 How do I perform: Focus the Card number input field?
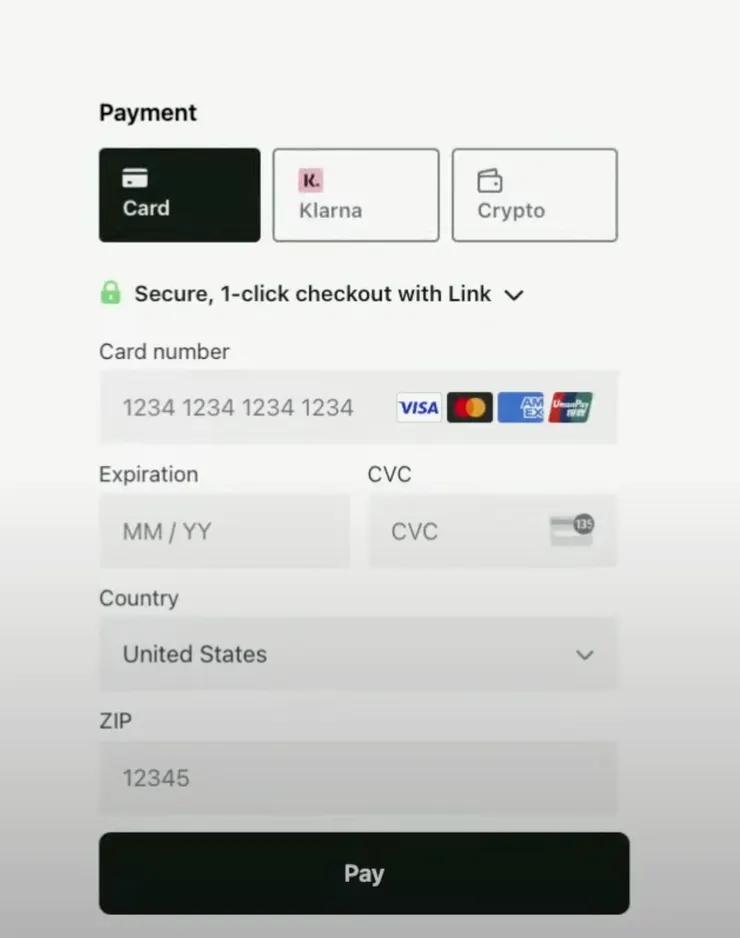point(358,407)
